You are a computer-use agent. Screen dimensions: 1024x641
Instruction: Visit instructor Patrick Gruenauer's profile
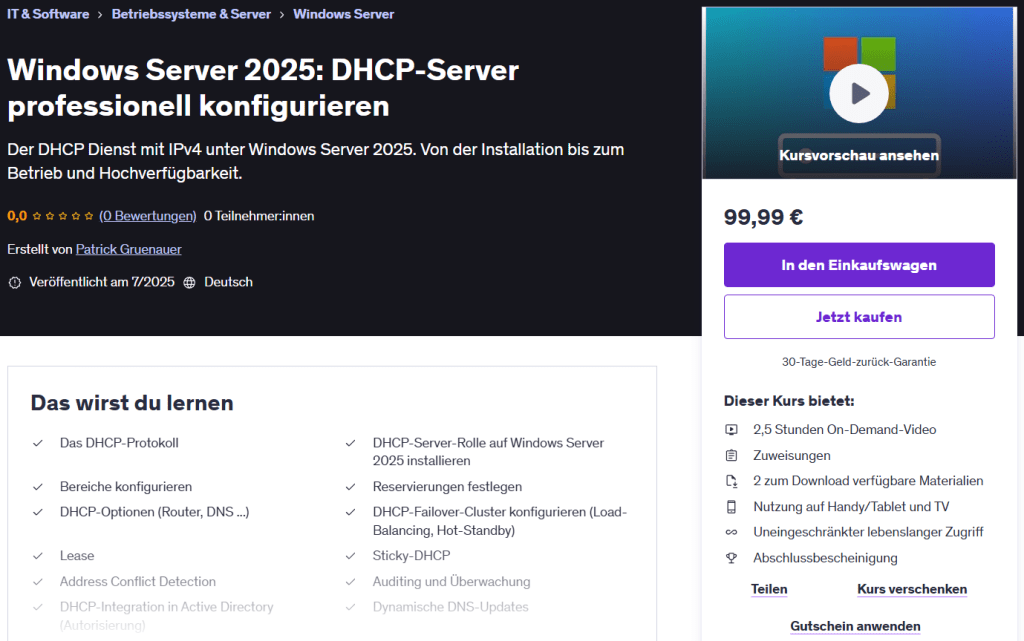[129, 249]
